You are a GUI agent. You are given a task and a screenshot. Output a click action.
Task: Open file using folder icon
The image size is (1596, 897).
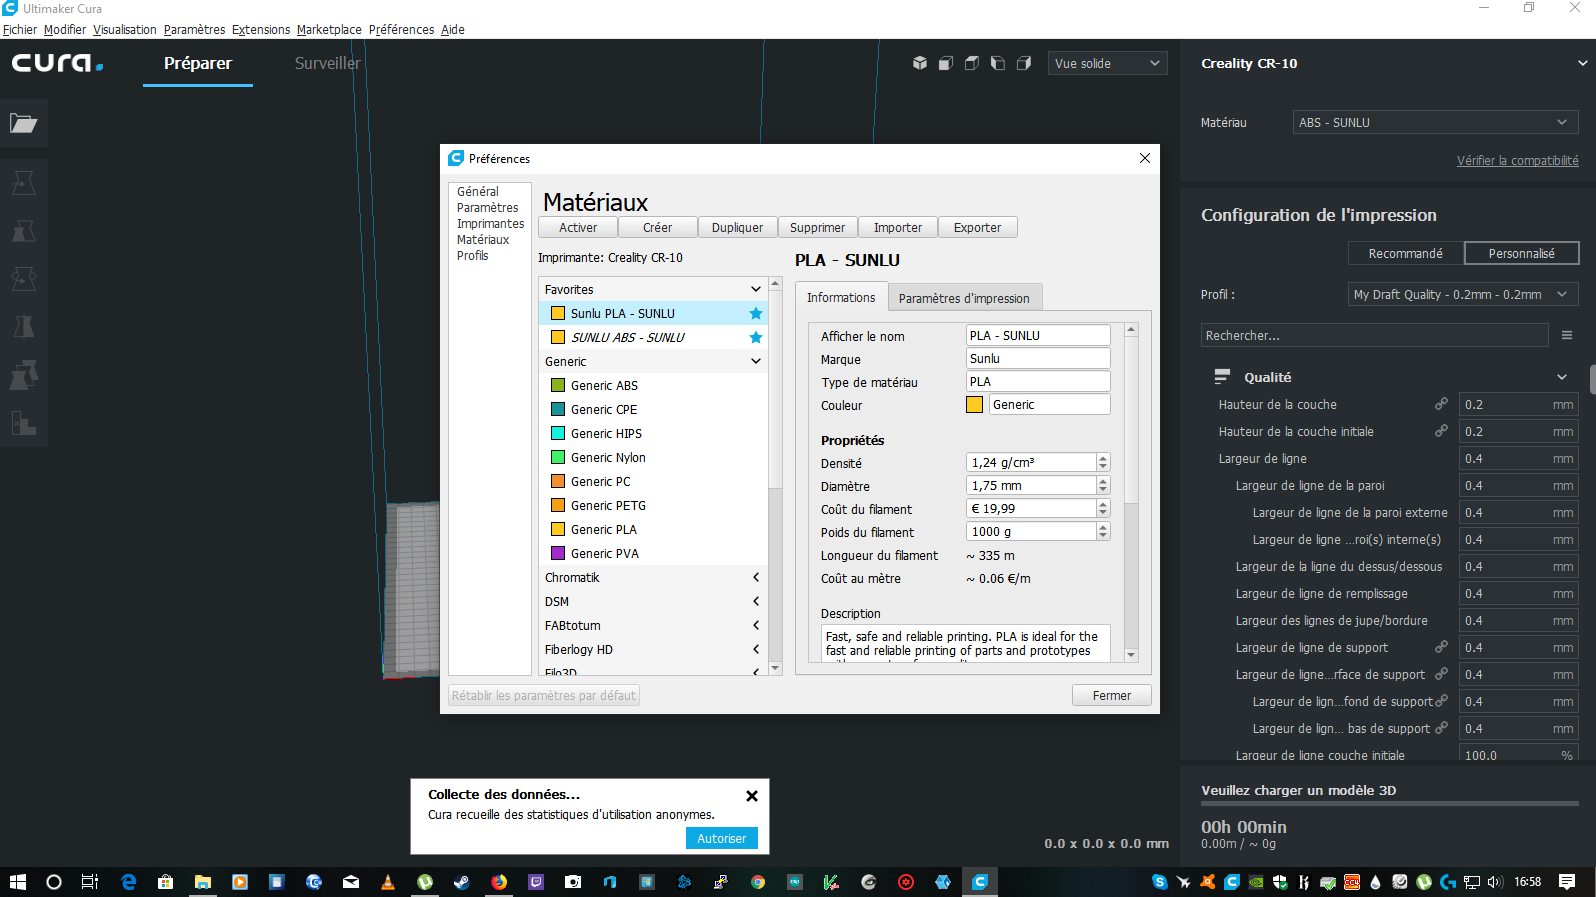pos(23,123)
